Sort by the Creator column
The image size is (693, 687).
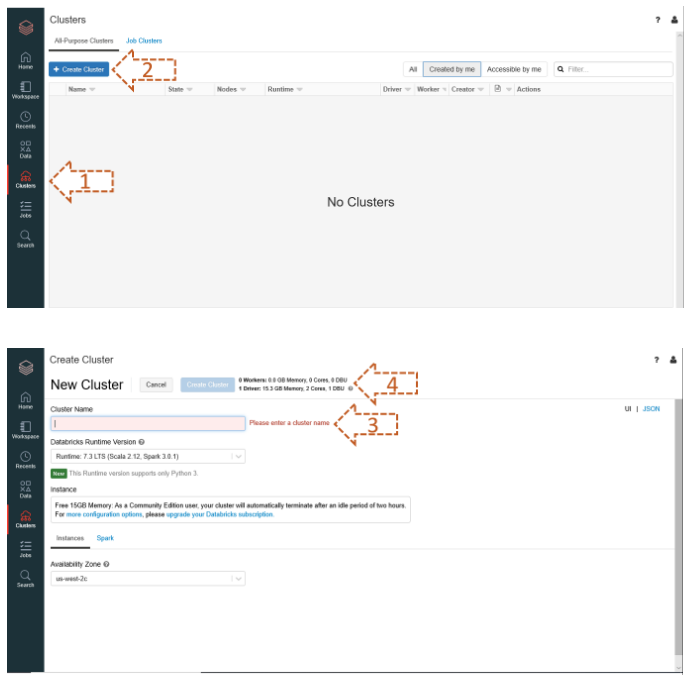pos(467,89)
